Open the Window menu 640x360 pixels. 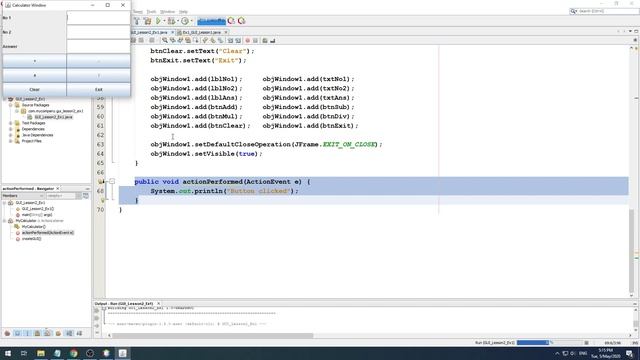pyautogui.click(x=167, y=12)
